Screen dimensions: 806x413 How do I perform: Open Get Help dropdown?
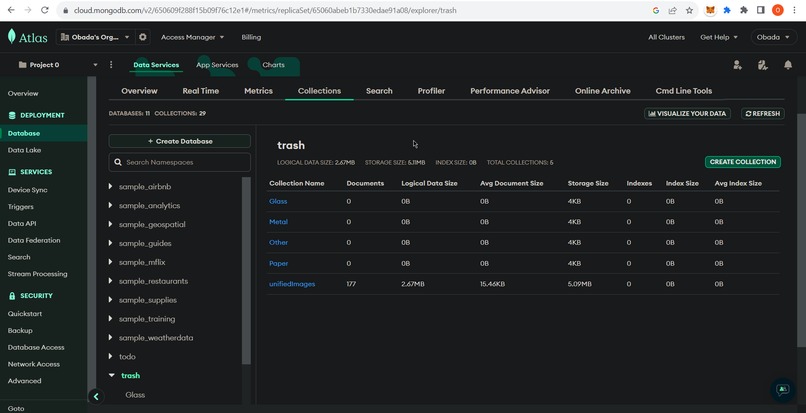[x=719, y=37]
